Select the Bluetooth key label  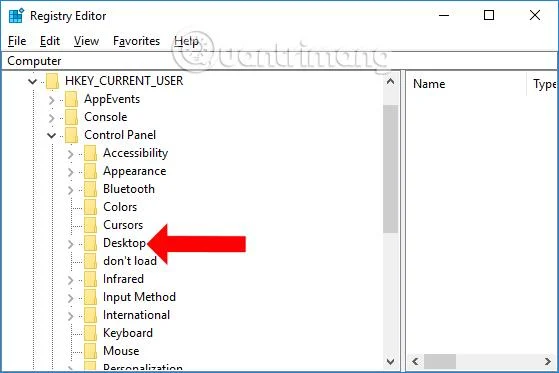tap(129, 189)
